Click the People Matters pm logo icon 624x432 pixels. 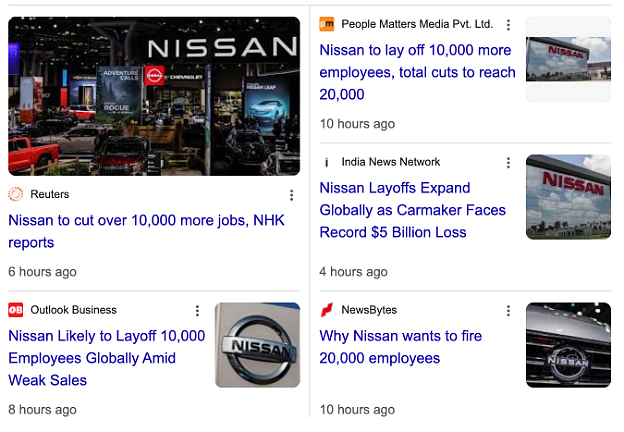[327, 24]
